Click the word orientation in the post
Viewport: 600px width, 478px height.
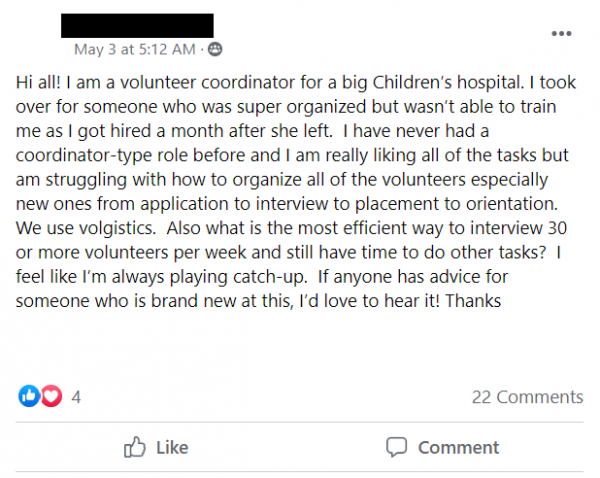512,204
